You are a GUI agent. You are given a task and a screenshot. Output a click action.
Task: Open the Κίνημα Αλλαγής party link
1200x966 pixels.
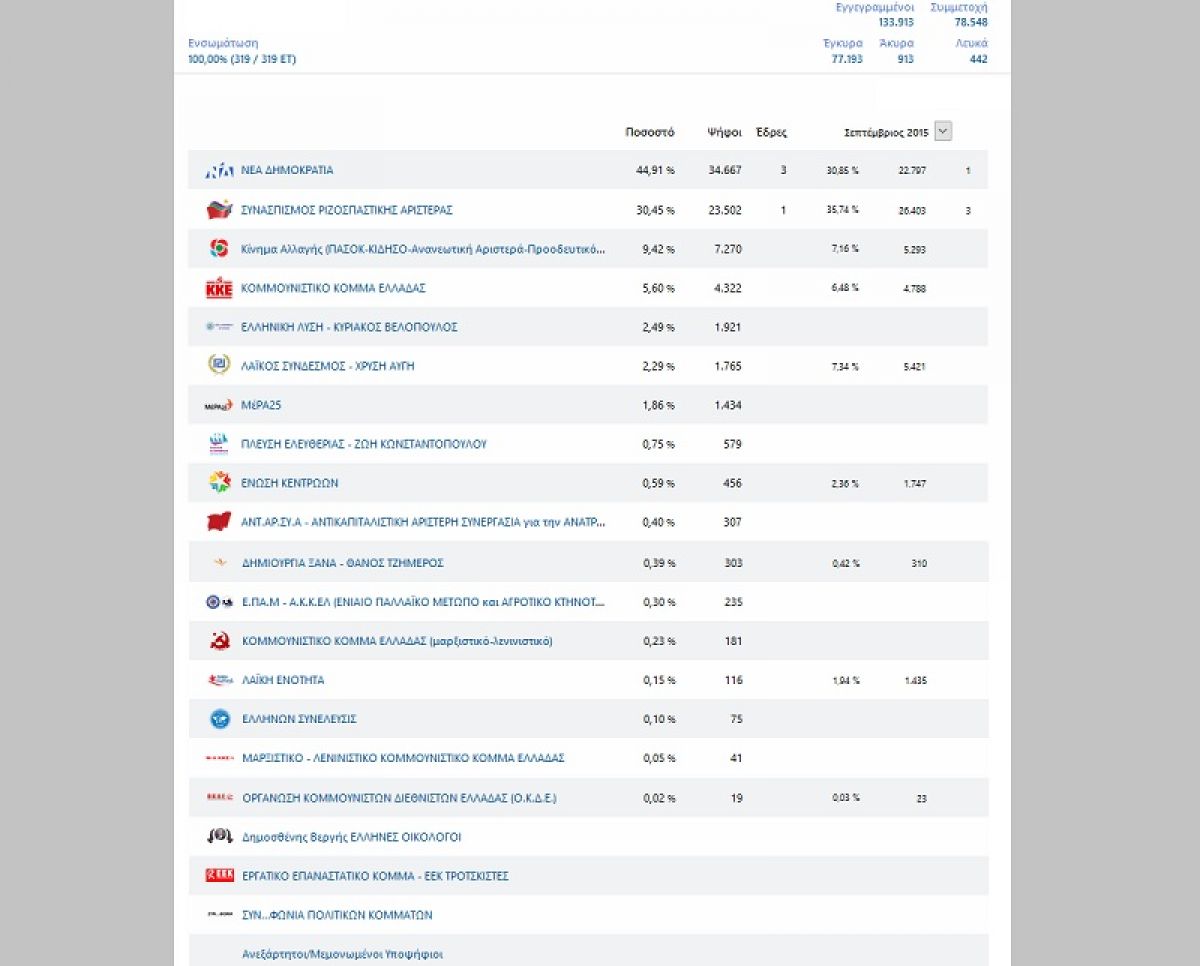coord(423,249)
